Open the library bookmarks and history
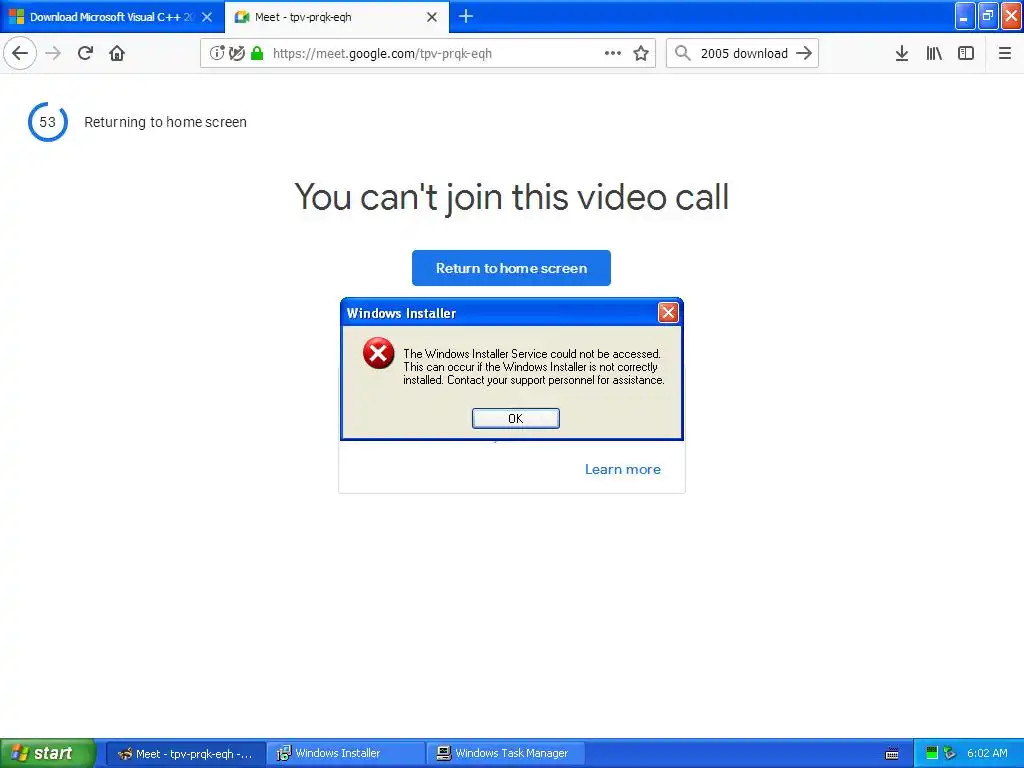1024x768 pixels. (934, 53)
